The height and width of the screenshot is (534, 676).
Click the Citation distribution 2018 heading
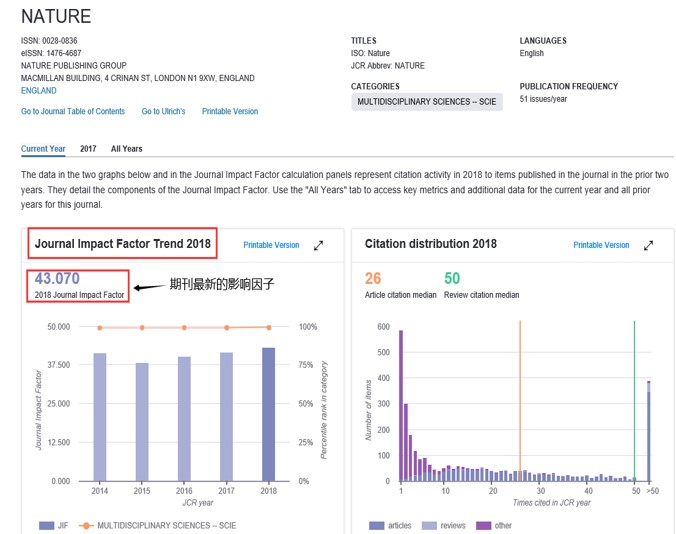(431, 244)
